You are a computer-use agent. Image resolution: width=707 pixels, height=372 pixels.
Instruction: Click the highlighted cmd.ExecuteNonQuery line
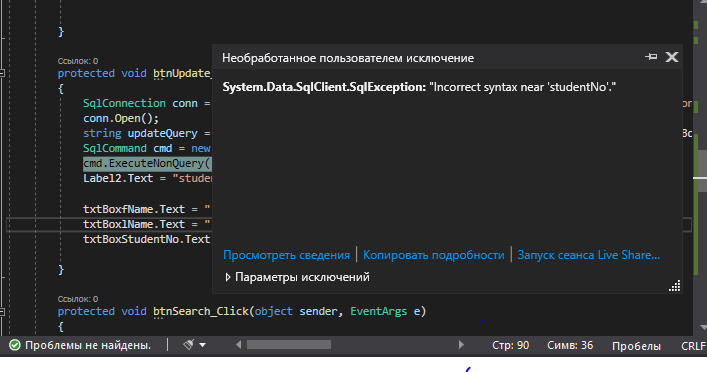point(147,163)
